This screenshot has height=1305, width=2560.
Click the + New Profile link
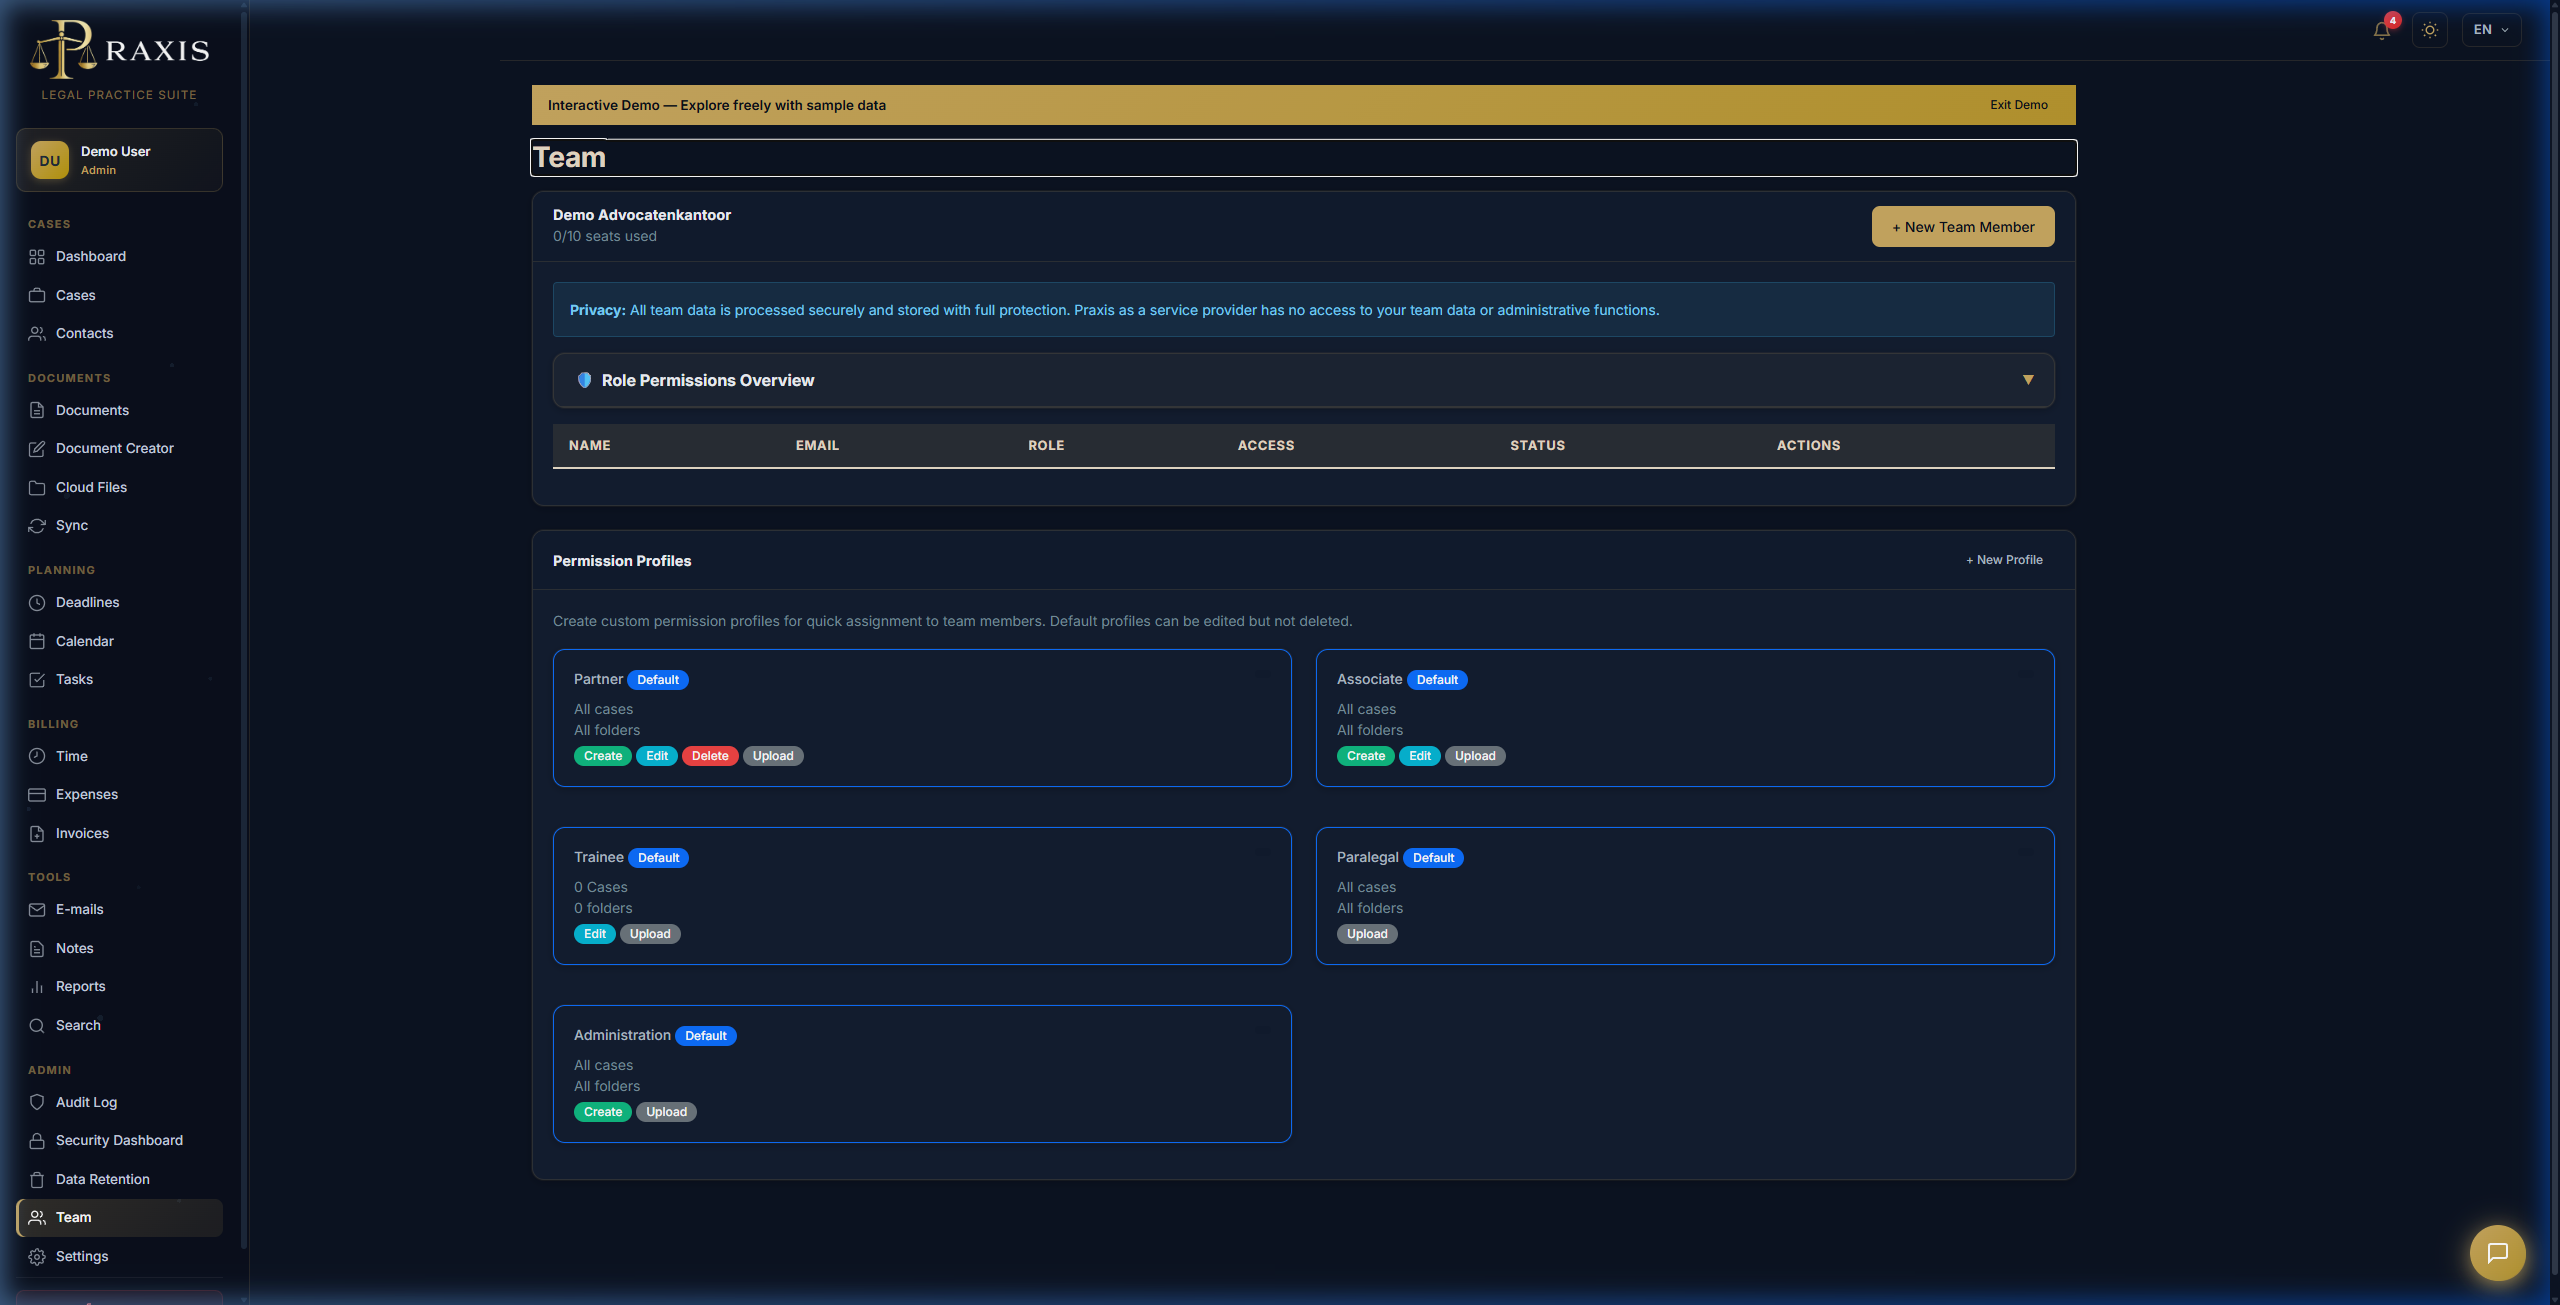click(x=2004, y=560)
